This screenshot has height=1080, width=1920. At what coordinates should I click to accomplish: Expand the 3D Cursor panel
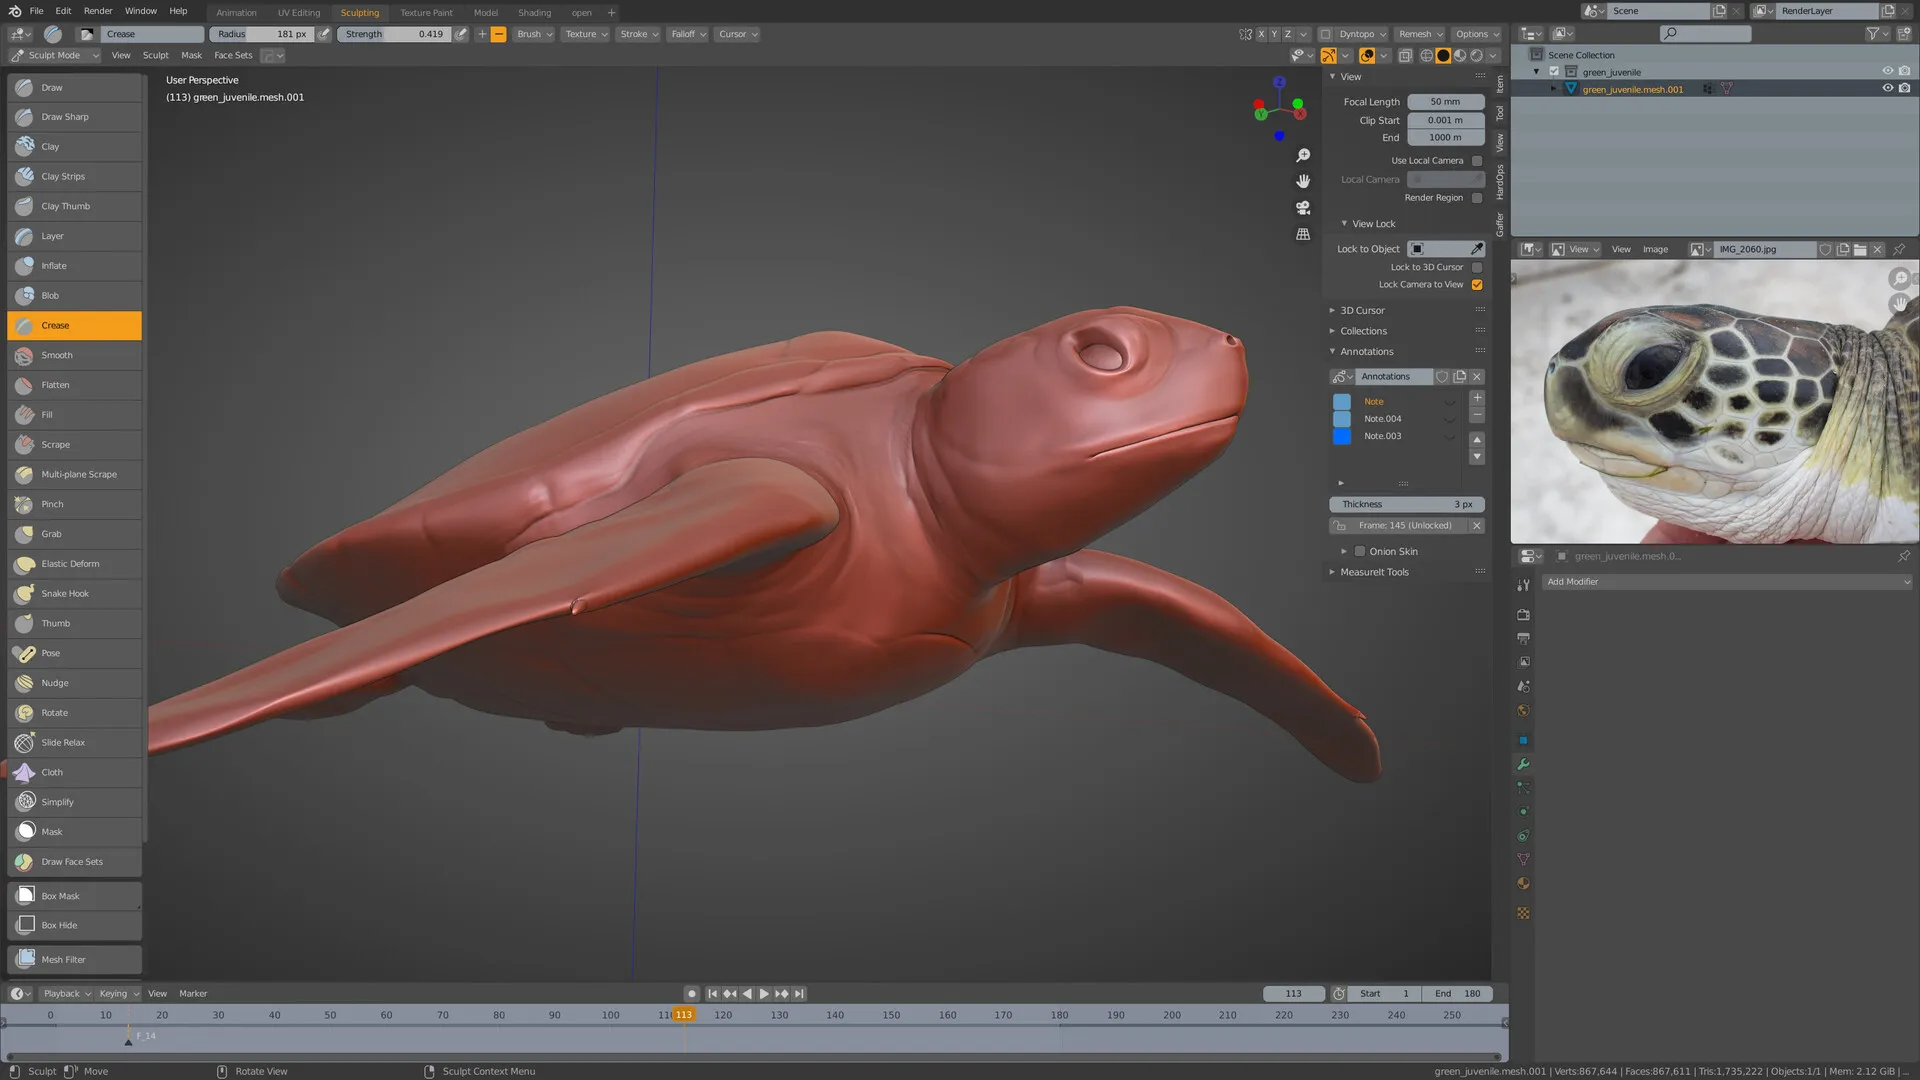[x=1362, y=311]
